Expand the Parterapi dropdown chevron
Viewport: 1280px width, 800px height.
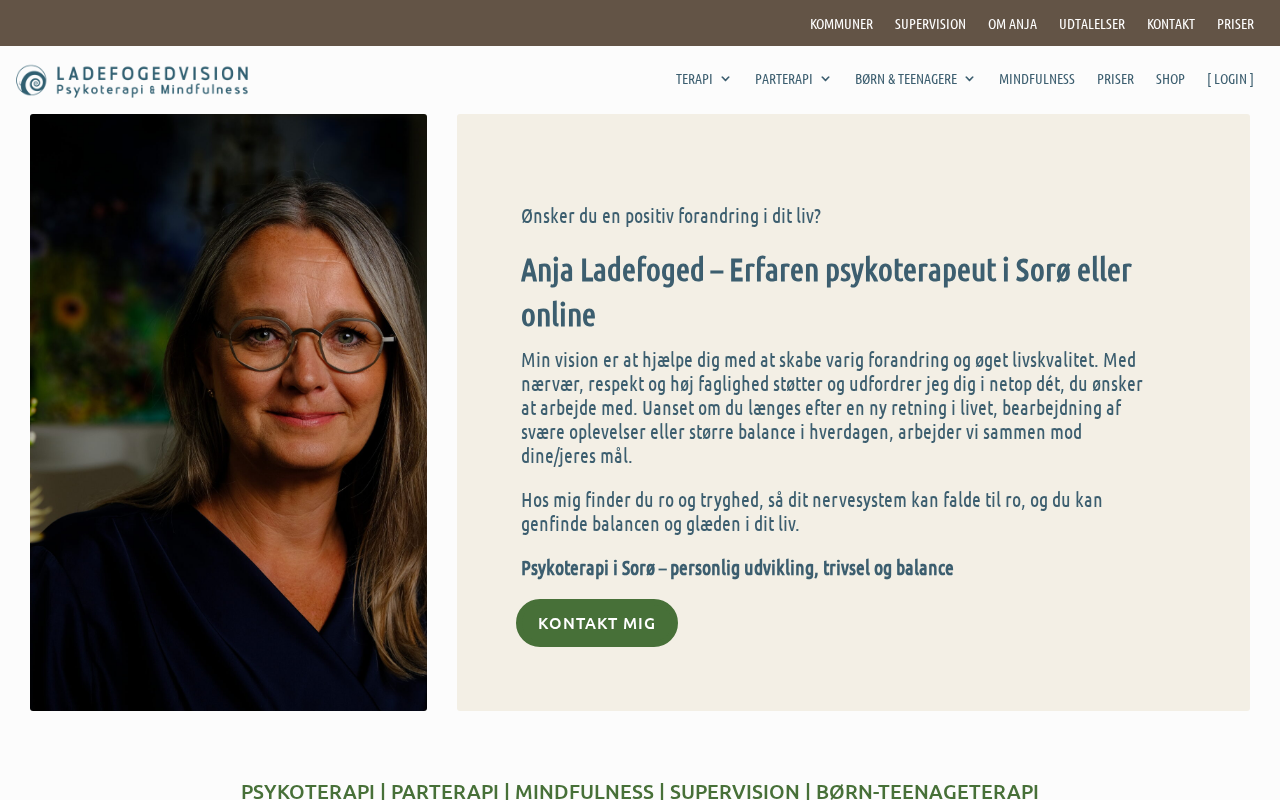pyautogui.click(x=825, y=79)
